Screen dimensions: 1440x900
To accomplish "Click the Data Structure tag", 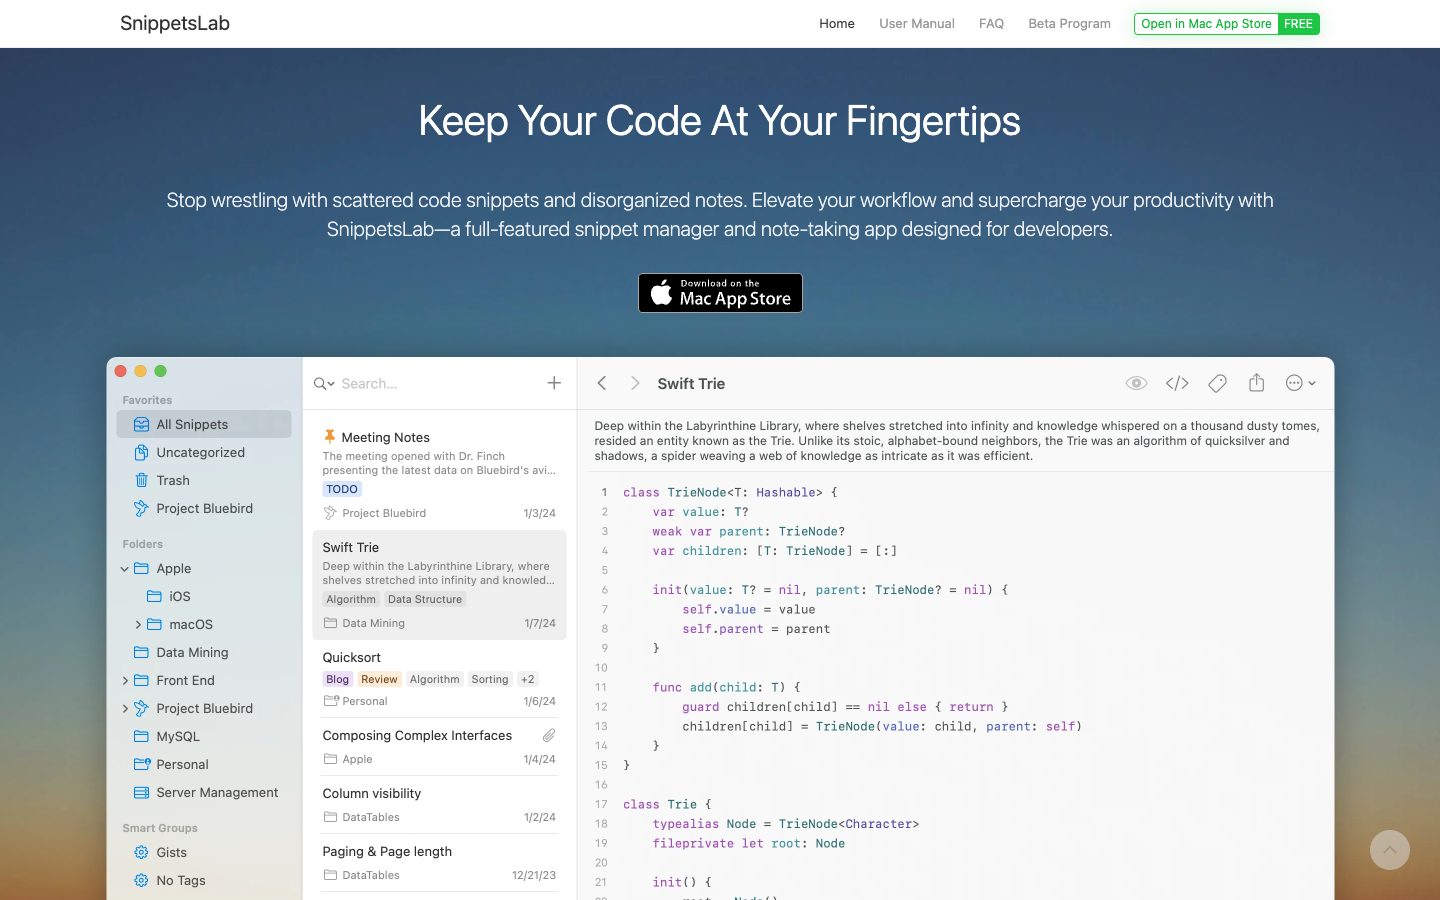I will [425, 599].
